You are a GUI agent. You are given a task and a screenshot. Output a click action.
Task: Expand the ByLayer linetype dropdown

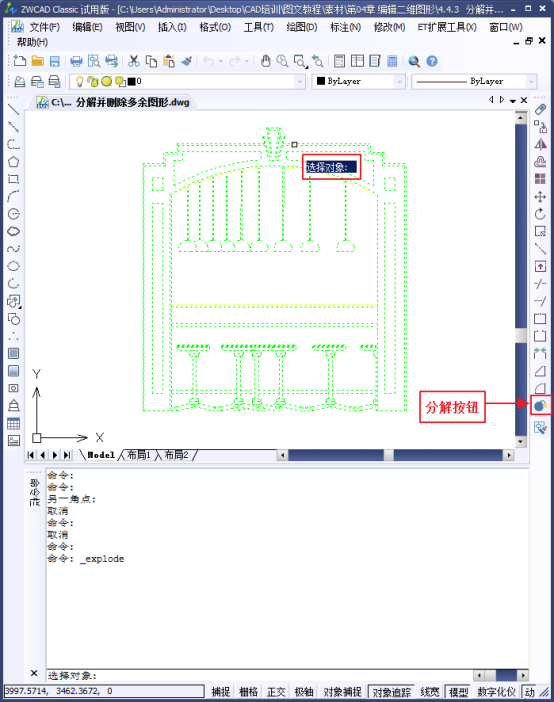pos(531,81)
